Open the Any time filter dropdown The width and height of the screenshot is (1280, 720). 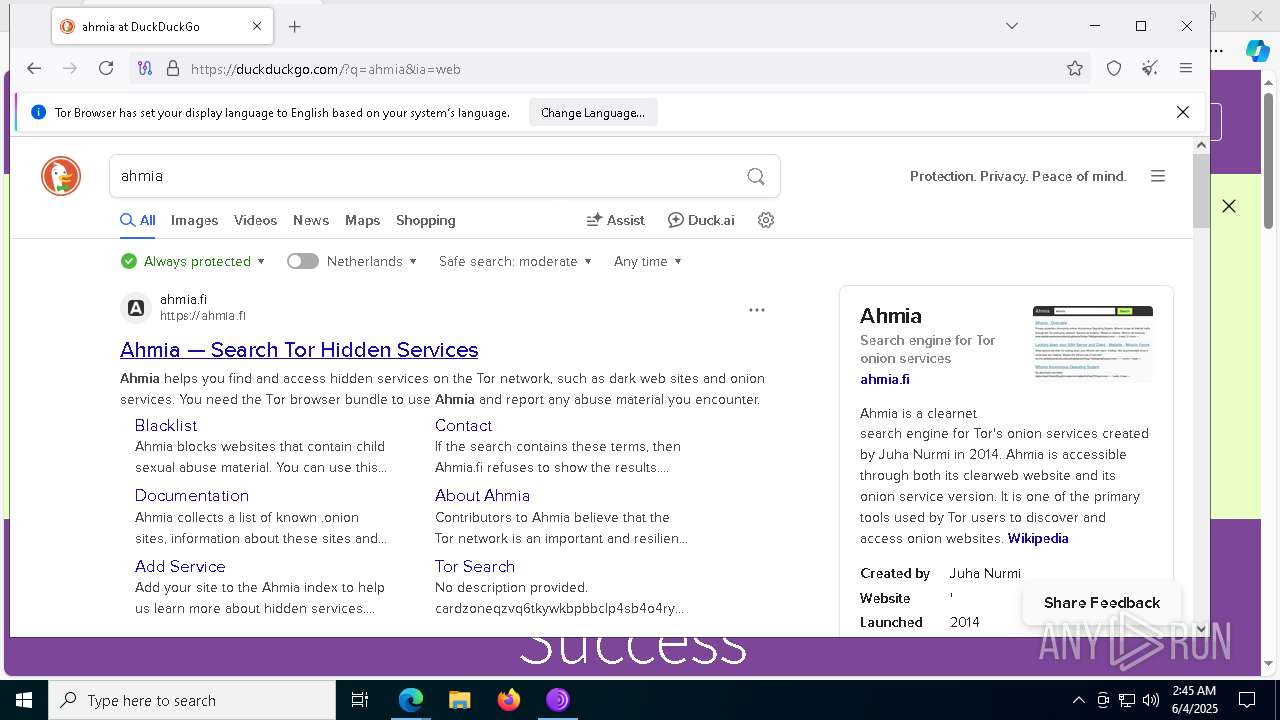pyautogui.click(x=648, y=261)
